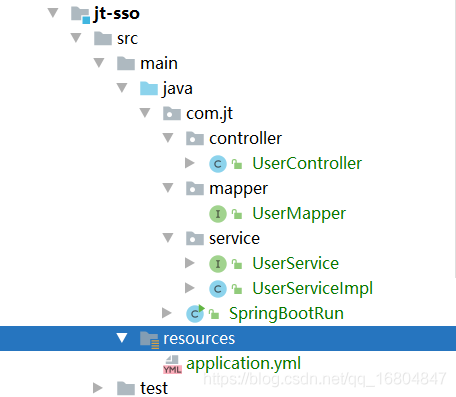The height and width of the screenshot is (397, 456).
Task: Open the UserService interface
Action: click(x=296, y=263)
